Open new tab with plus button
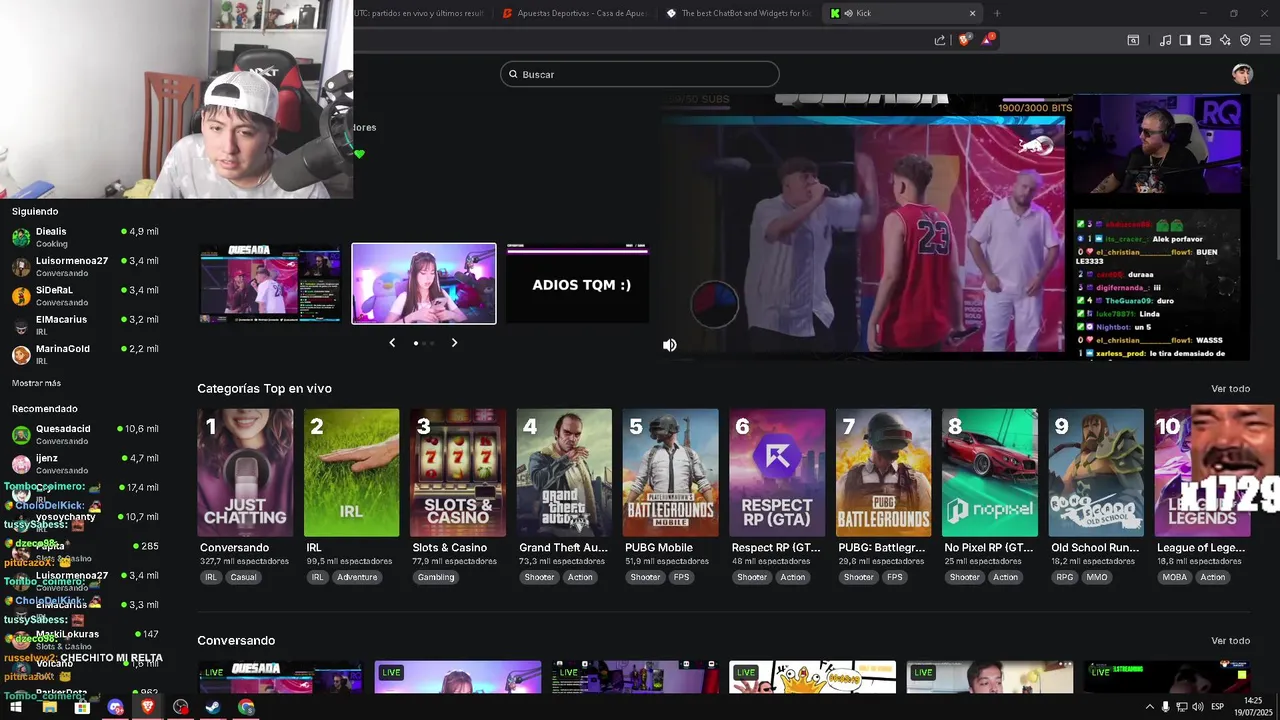 [x=997, y=13]
